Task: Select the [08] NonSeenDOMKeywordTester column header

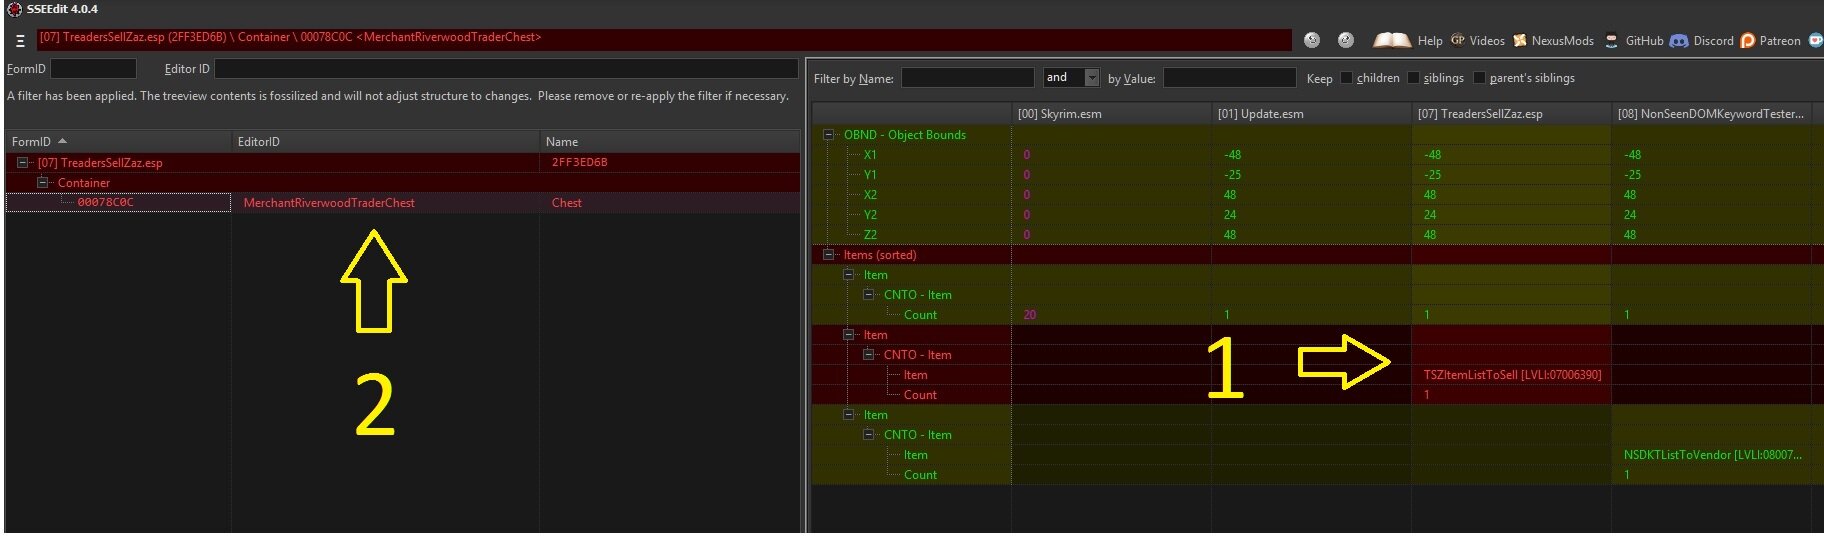Action: click(x=1711, y=113)
